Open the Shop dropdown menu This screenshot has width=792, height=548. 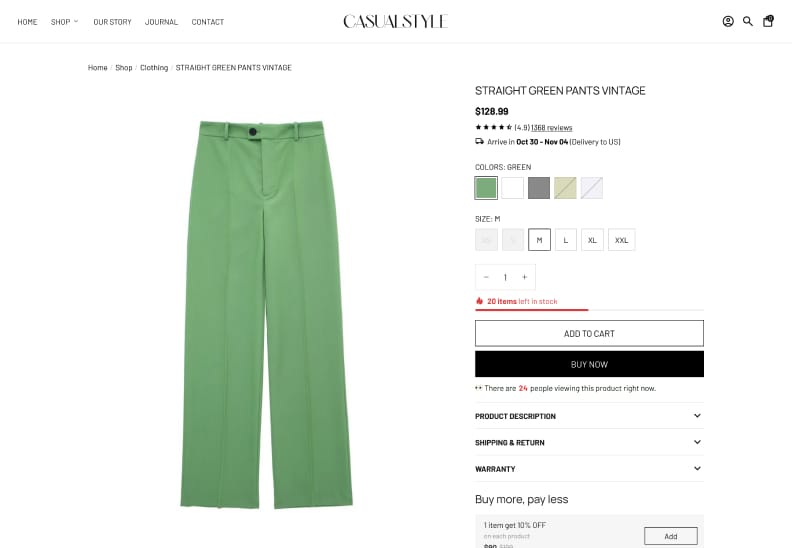65,22
